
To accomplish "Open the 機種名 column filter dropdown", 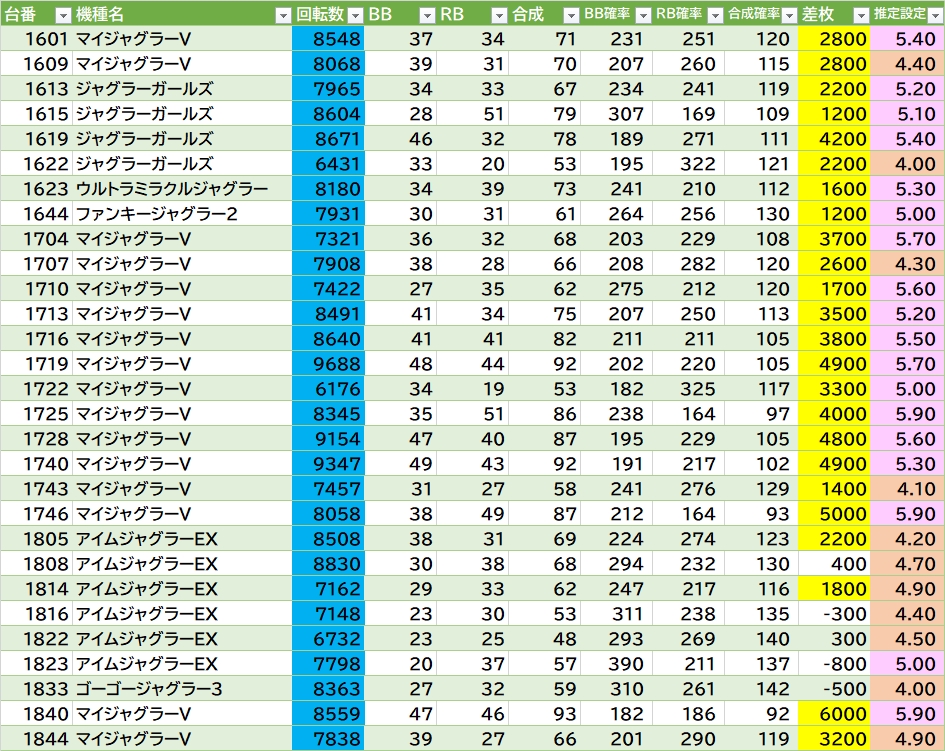I will pyautogui.click(x=283, y=16).
